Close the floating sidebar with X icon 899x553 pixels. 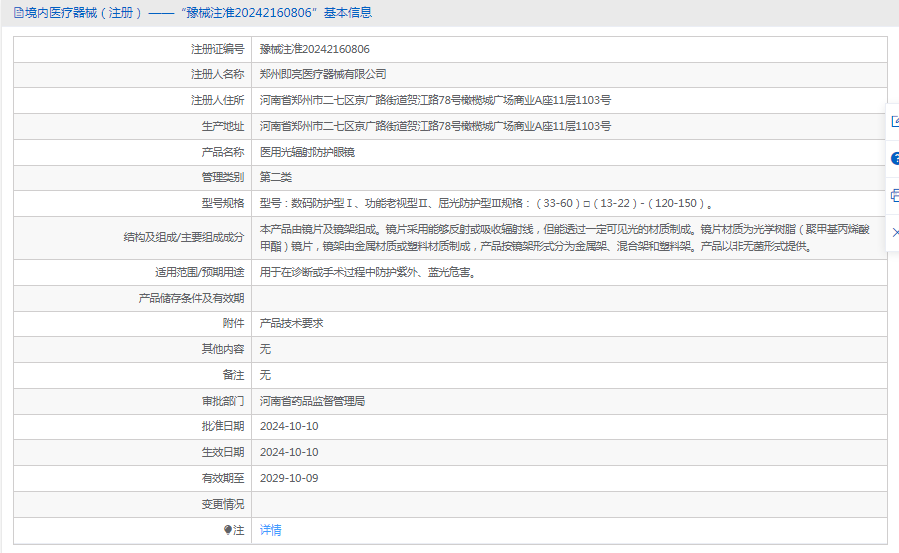click(x=894, y=232)
